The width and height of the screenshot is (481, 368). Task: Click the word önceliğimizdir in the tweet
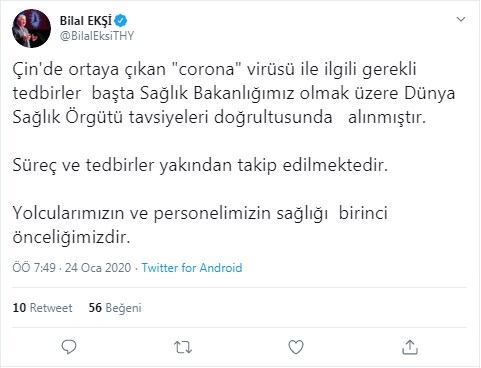tap(71, 237)
